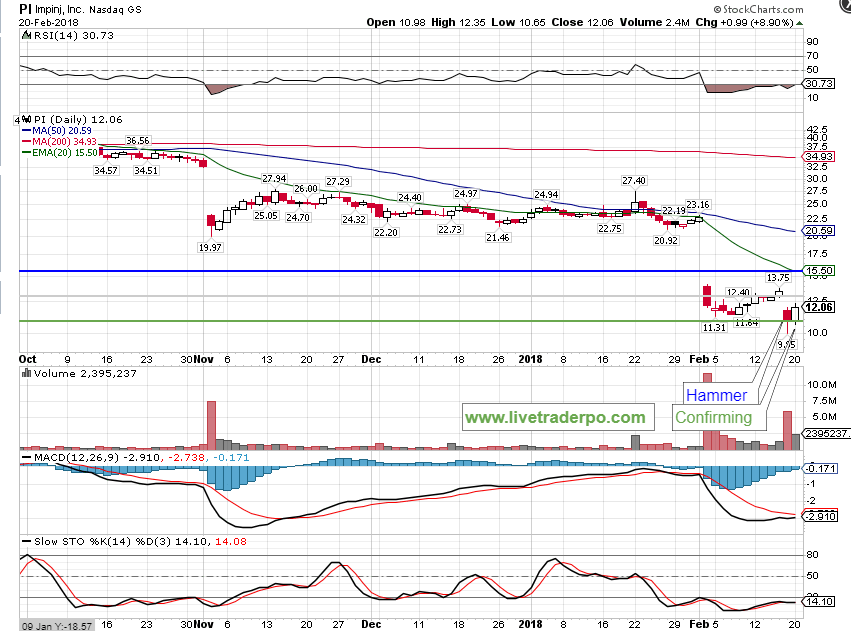
Task: Click the 34.93 MA(200) axis tag
Action: [818, 157]
